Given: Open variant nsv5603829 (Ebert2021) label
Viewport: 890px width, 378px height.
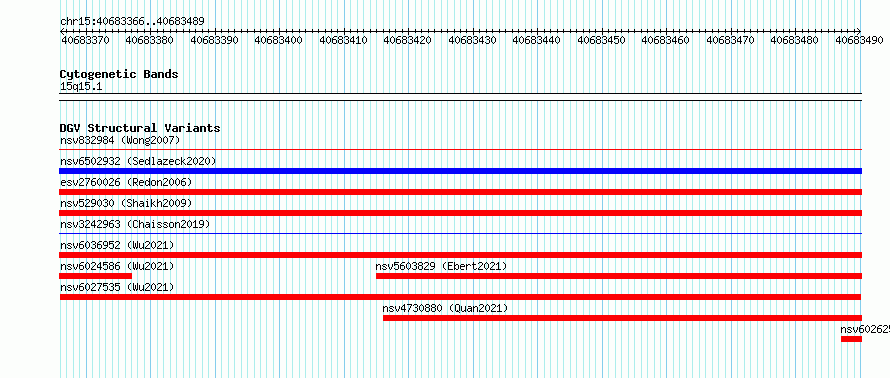Looking at the screenshot, I should pos(441,266).
